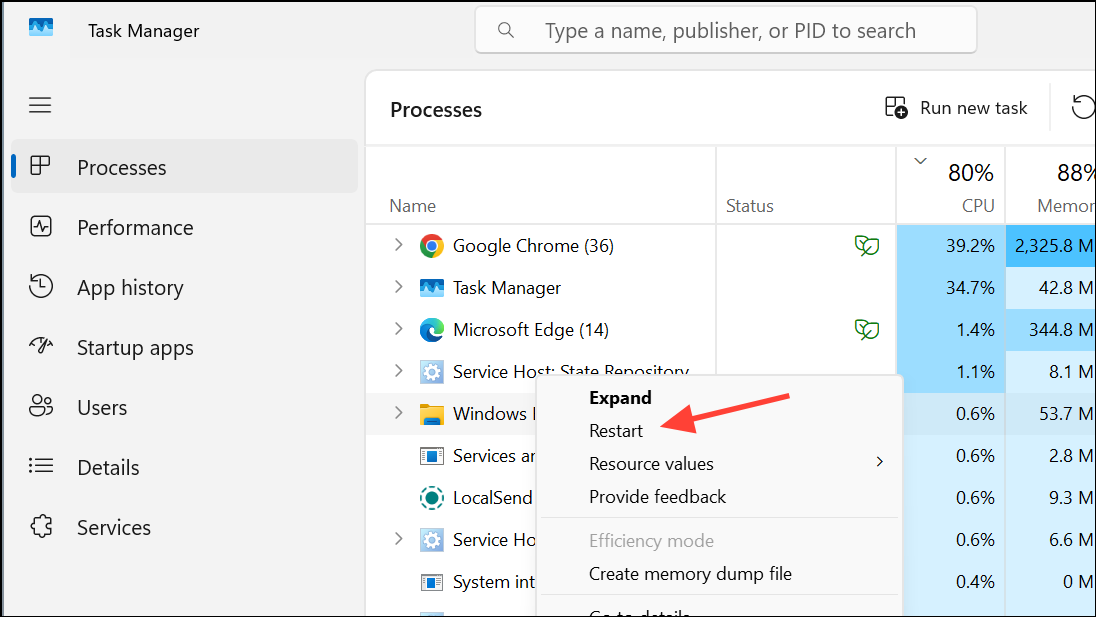
Task: Select Restart from the context menu
Action: (x=616, y=430)
